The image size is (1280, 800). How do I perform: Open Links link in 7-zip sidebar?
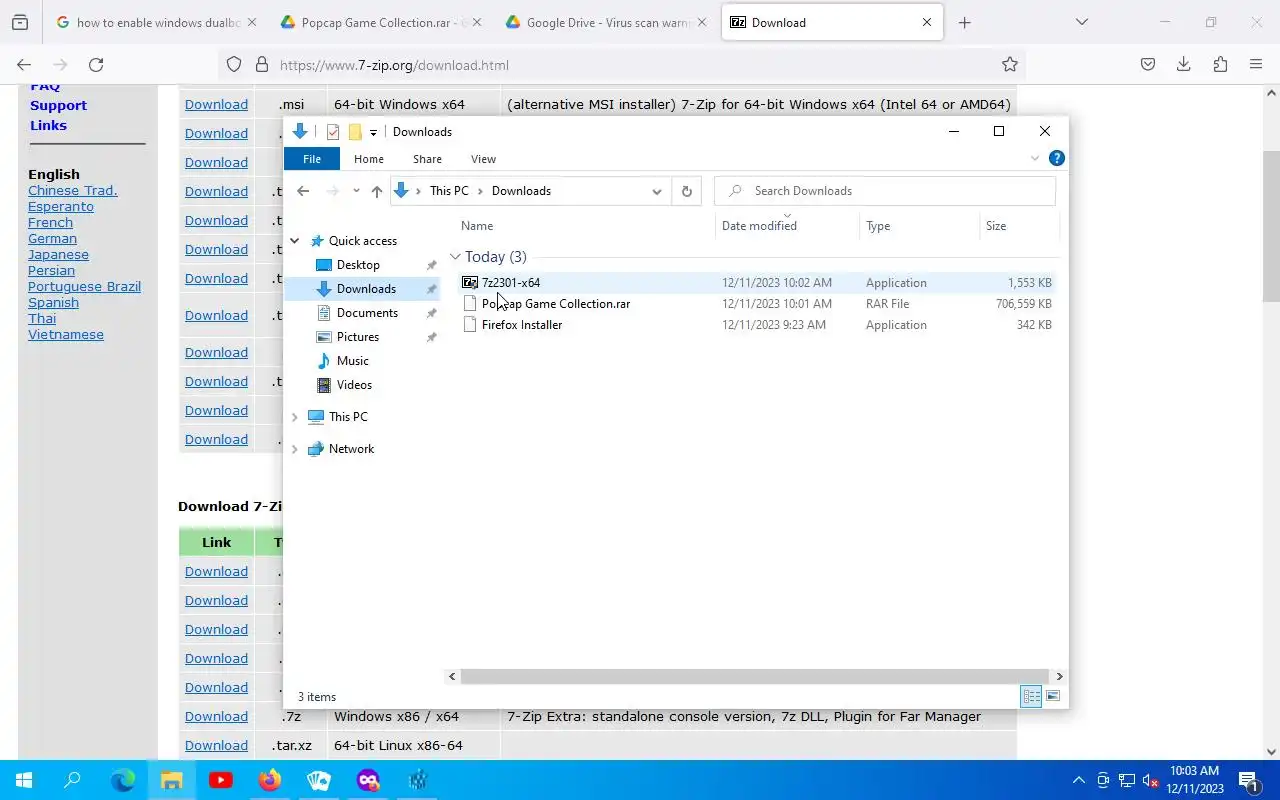tap(48, 126)
